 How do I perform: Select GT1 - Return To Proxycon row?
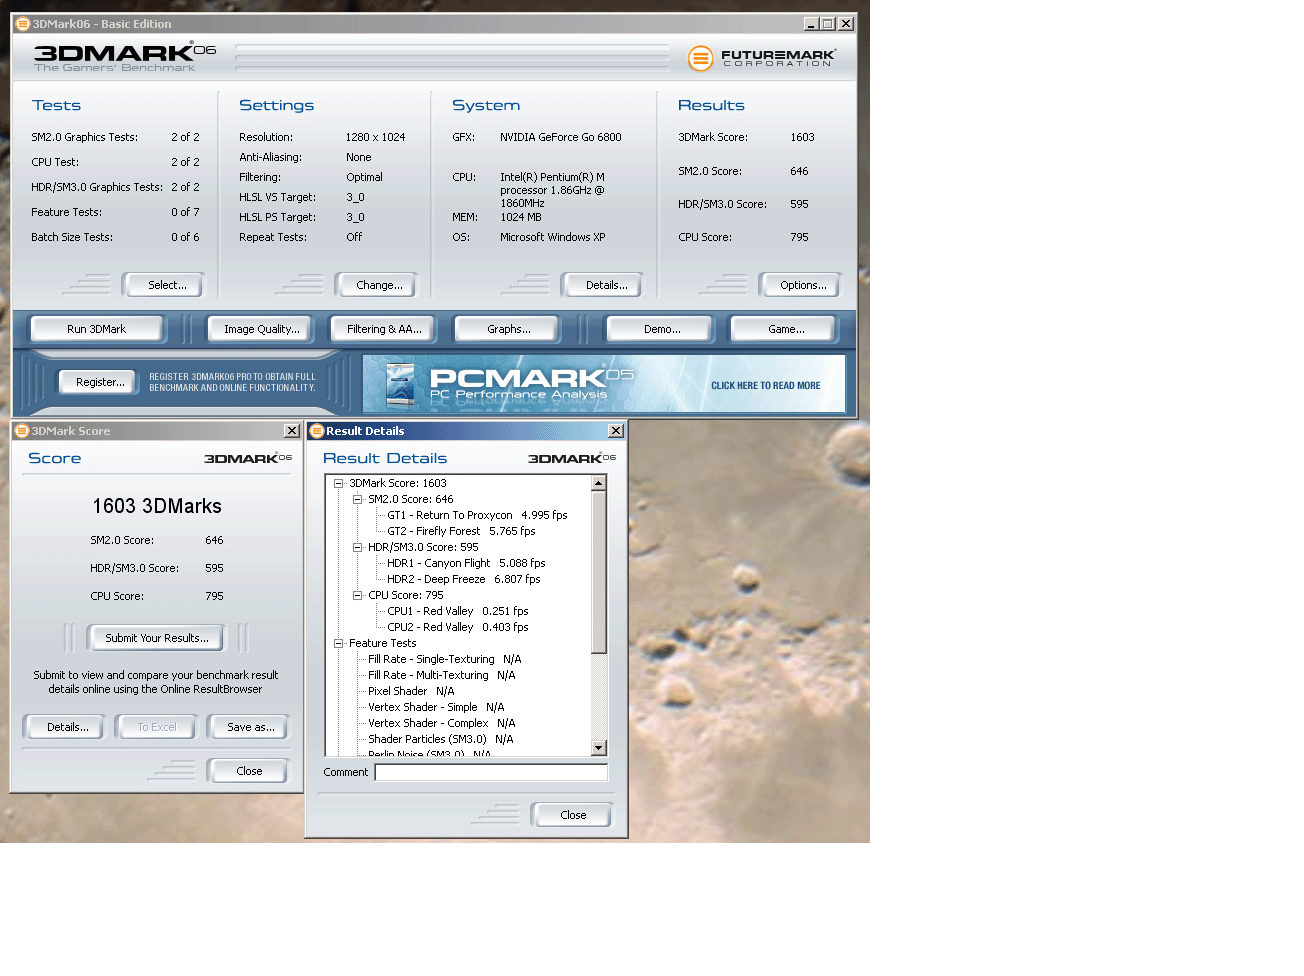click(x=477, y=515)
